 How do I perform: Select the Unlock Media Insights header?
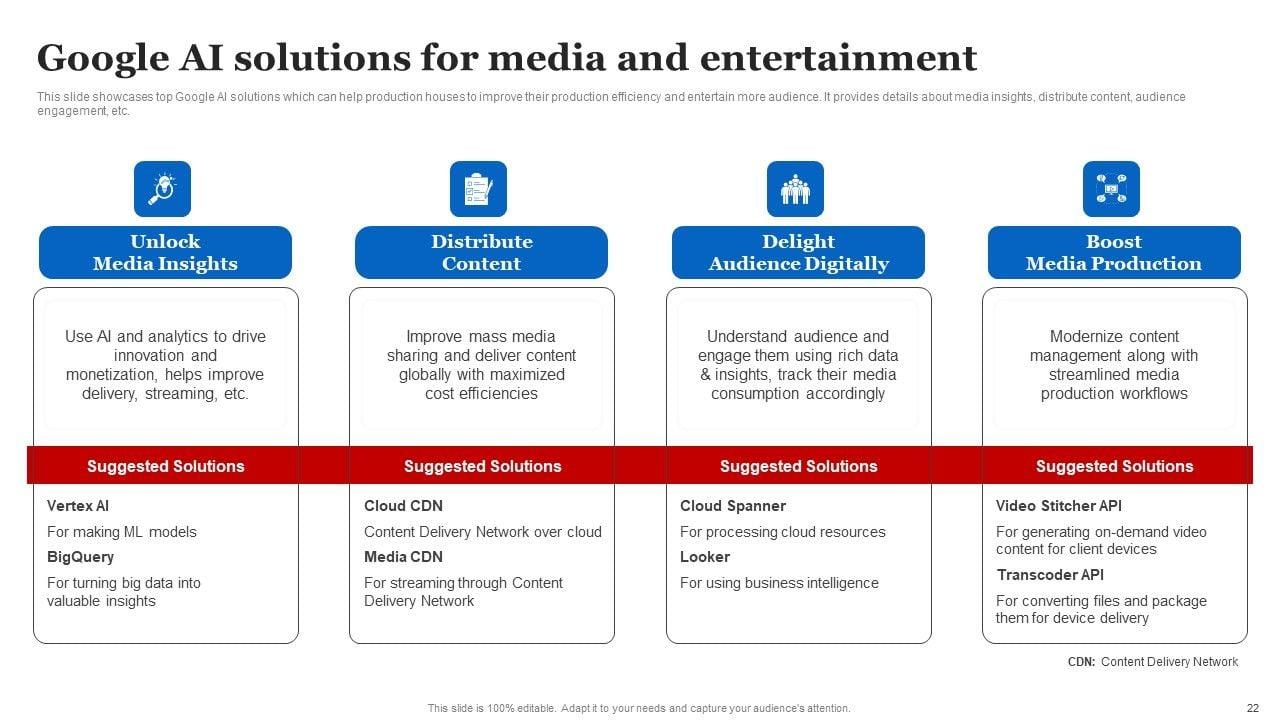point(165,253)
